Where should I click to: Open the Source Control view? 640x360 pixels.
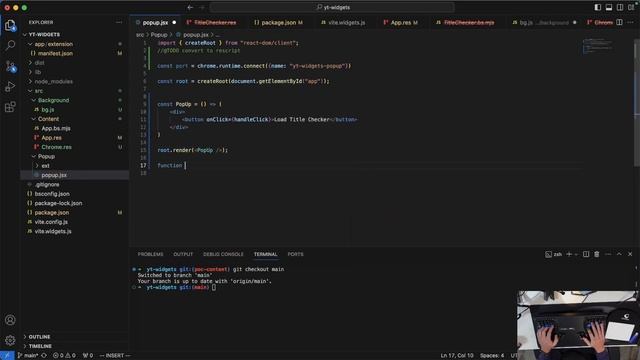click(10, 66)
